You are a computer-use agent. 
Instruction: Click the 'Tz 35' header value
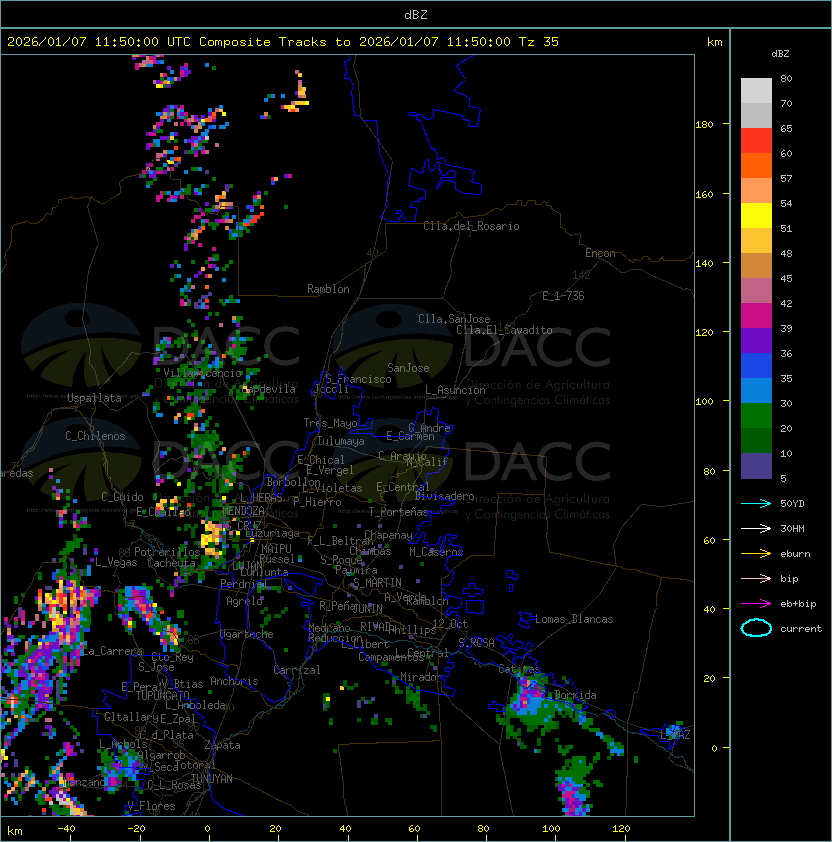[539, 42]
